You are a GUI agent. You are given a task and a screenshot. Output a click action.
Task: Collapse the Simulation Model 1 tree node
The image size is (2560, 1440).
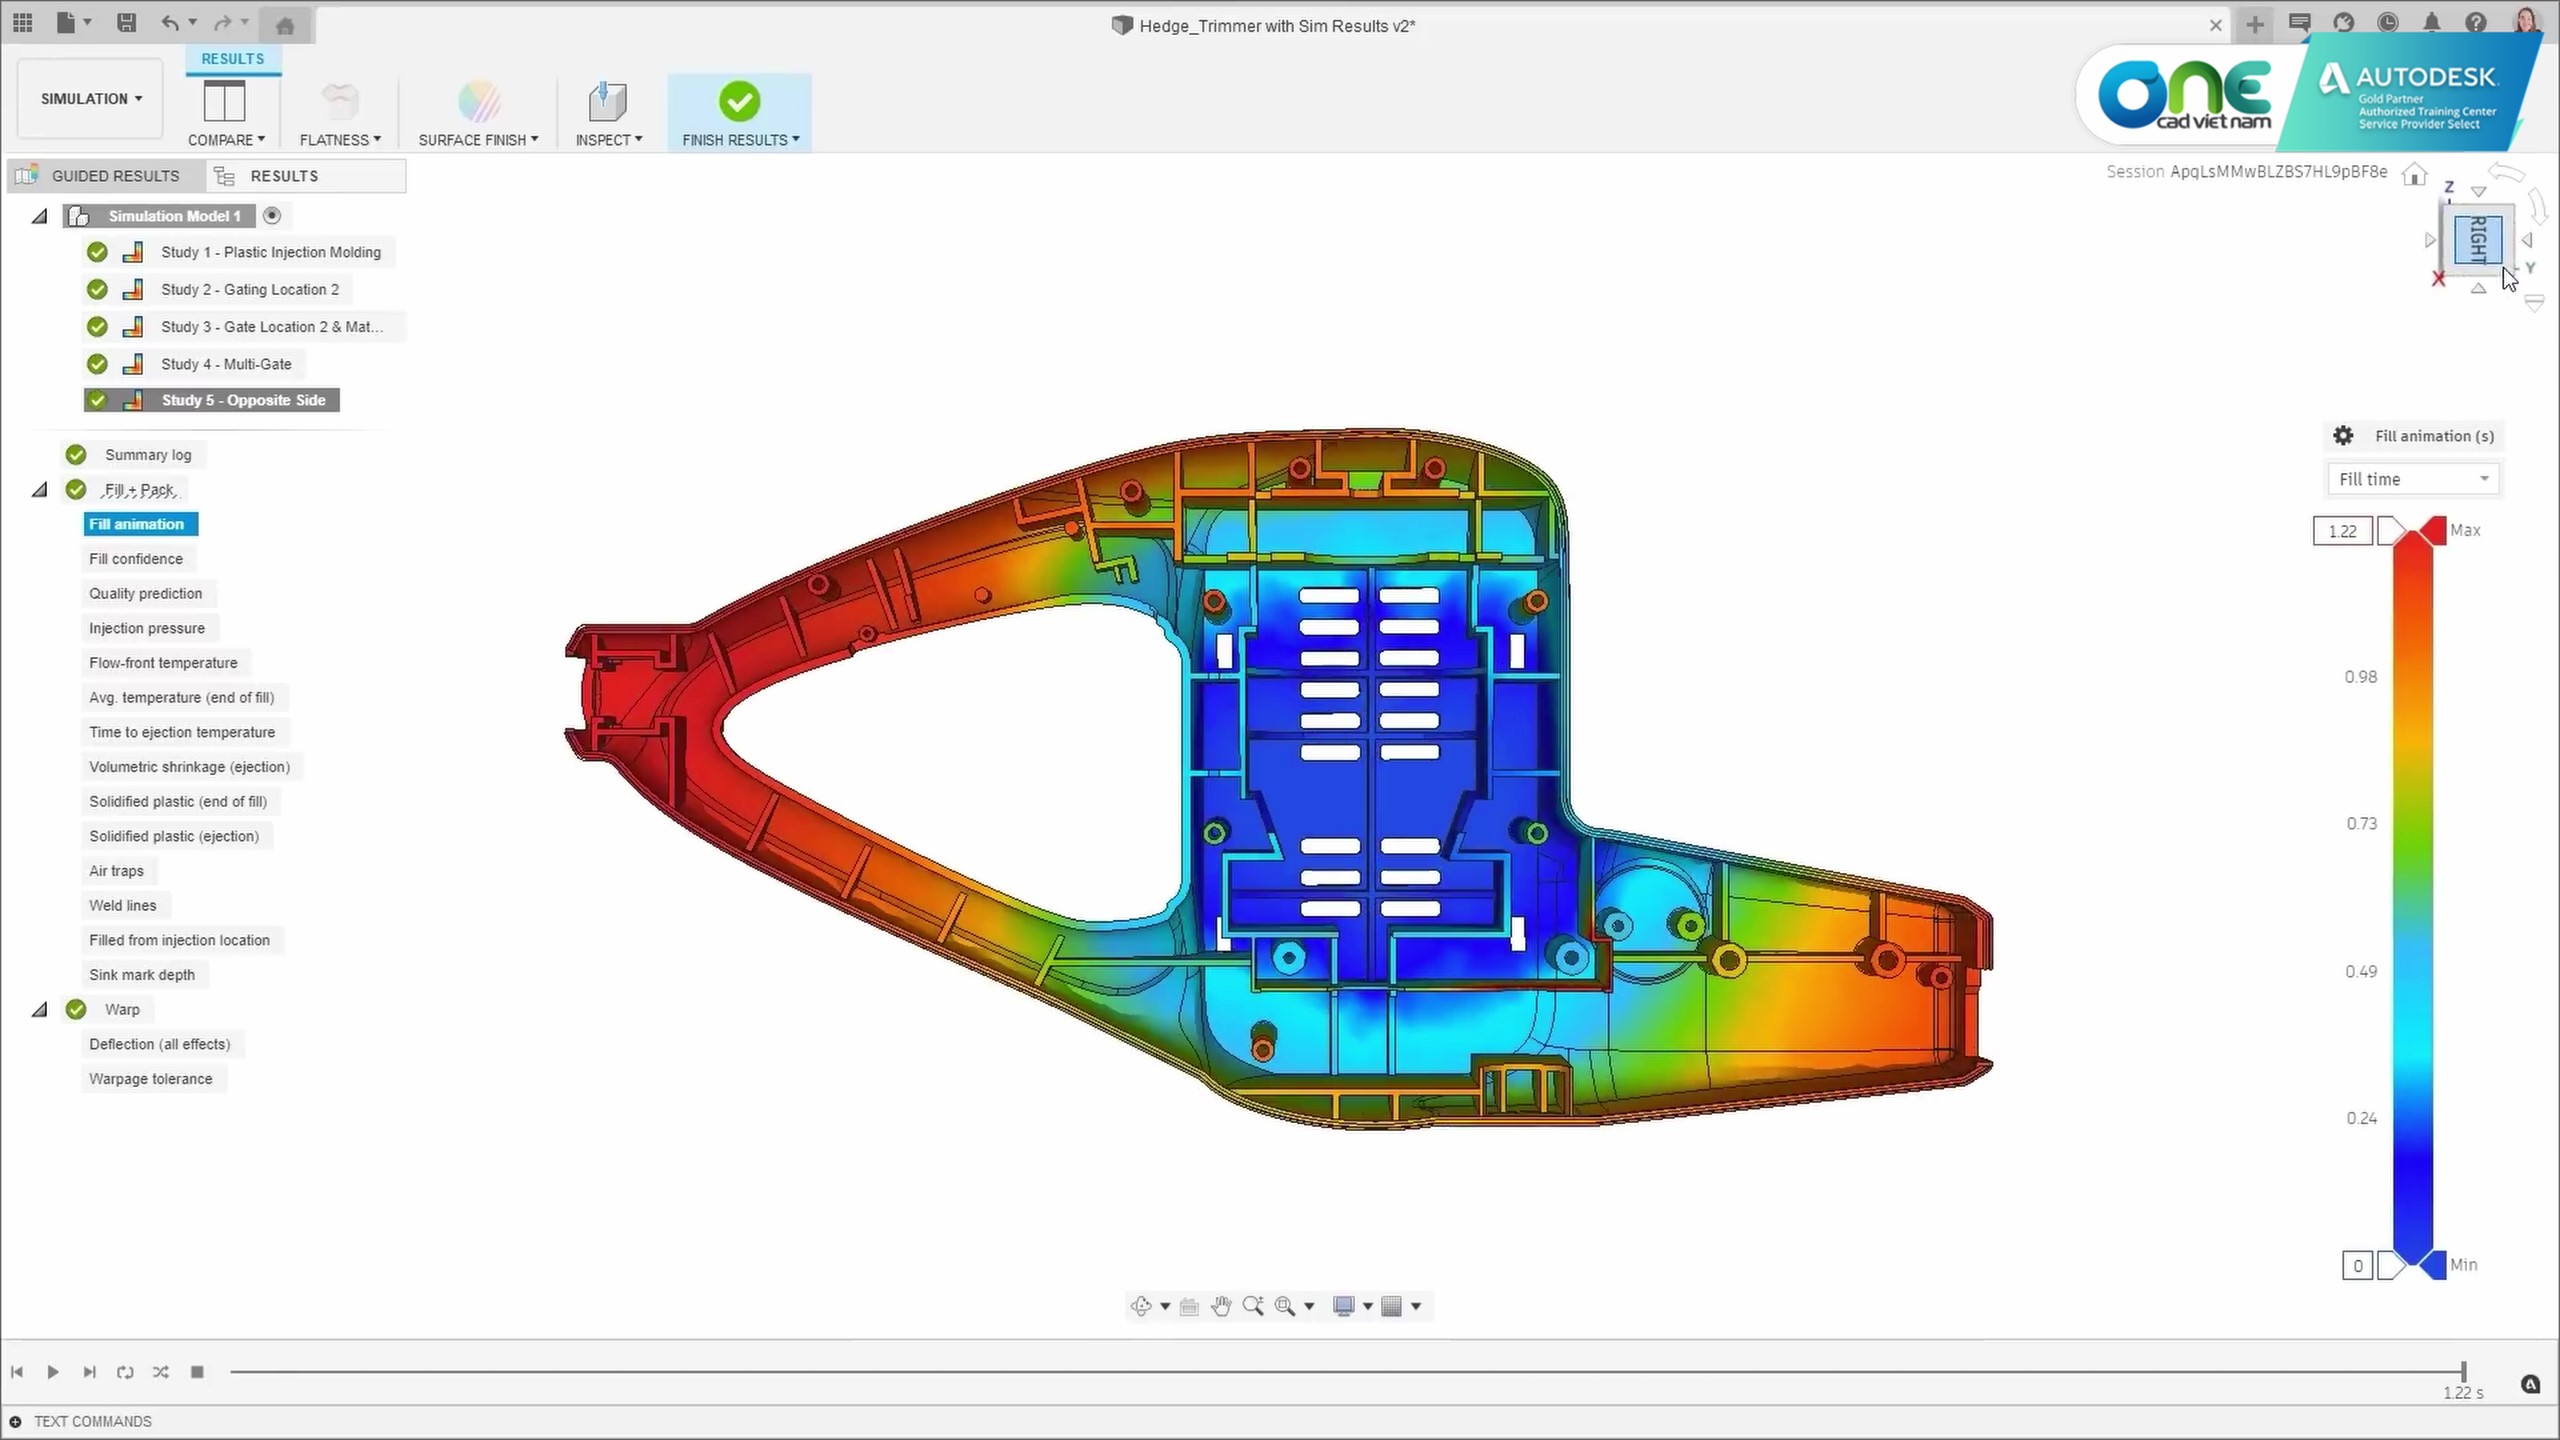(x=39, y=216)
